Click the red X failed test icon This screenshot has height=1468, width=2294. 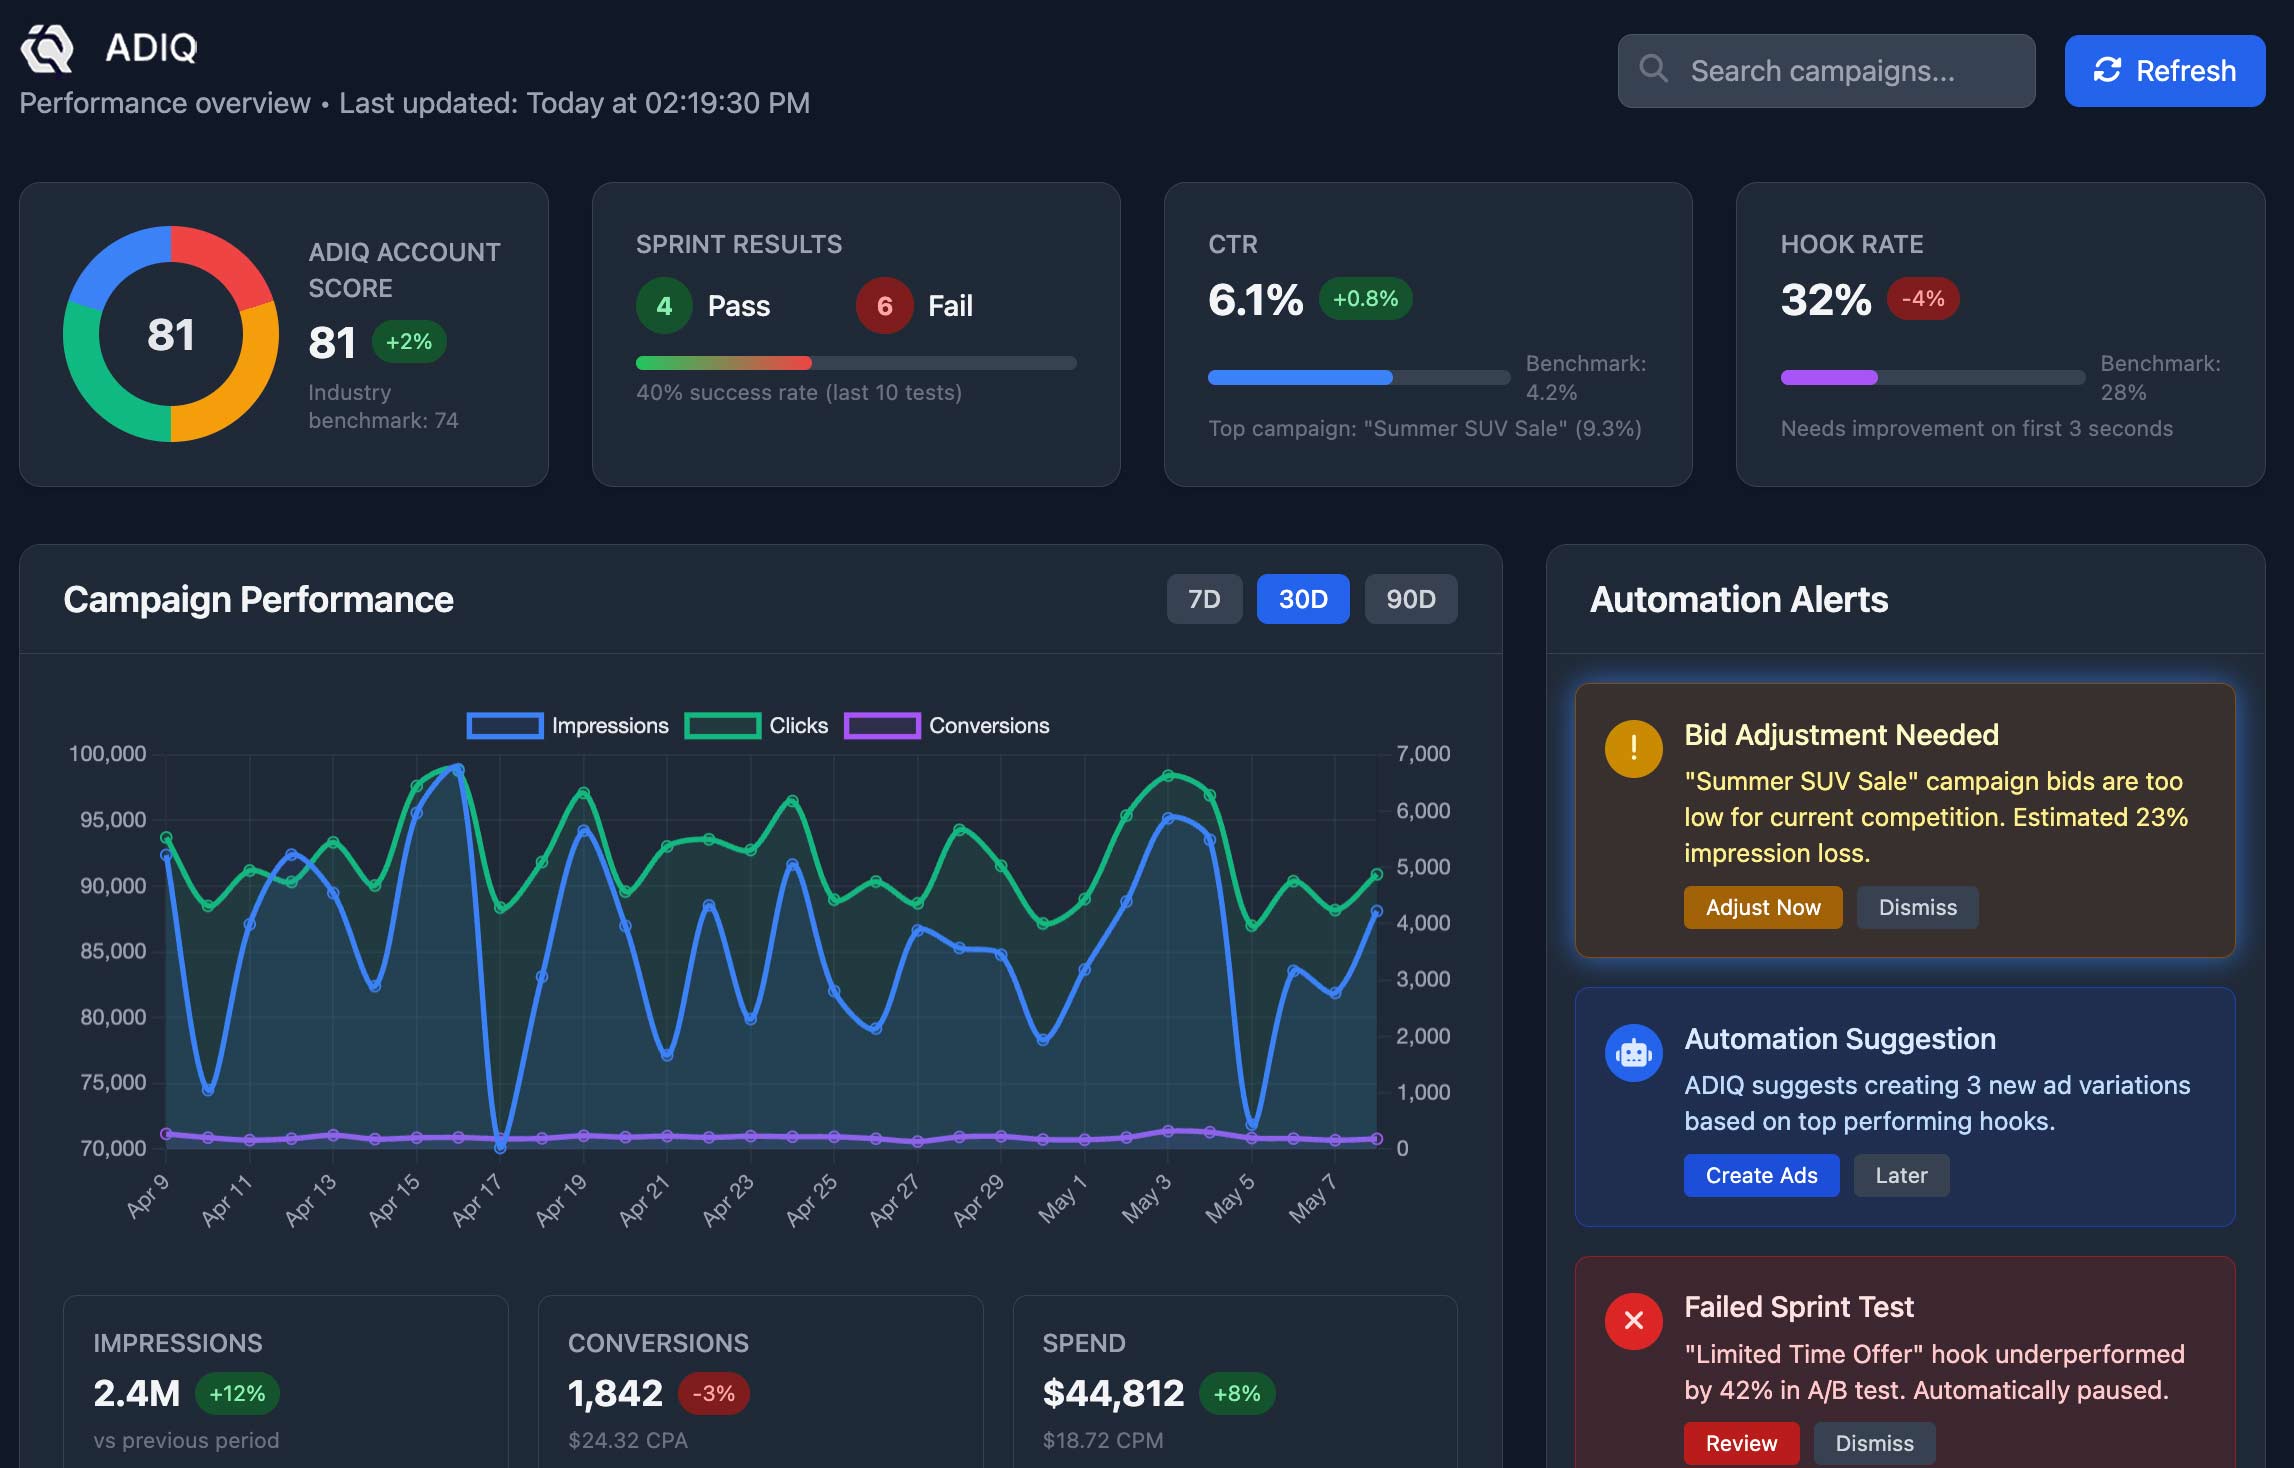tap(1633, 1321)
